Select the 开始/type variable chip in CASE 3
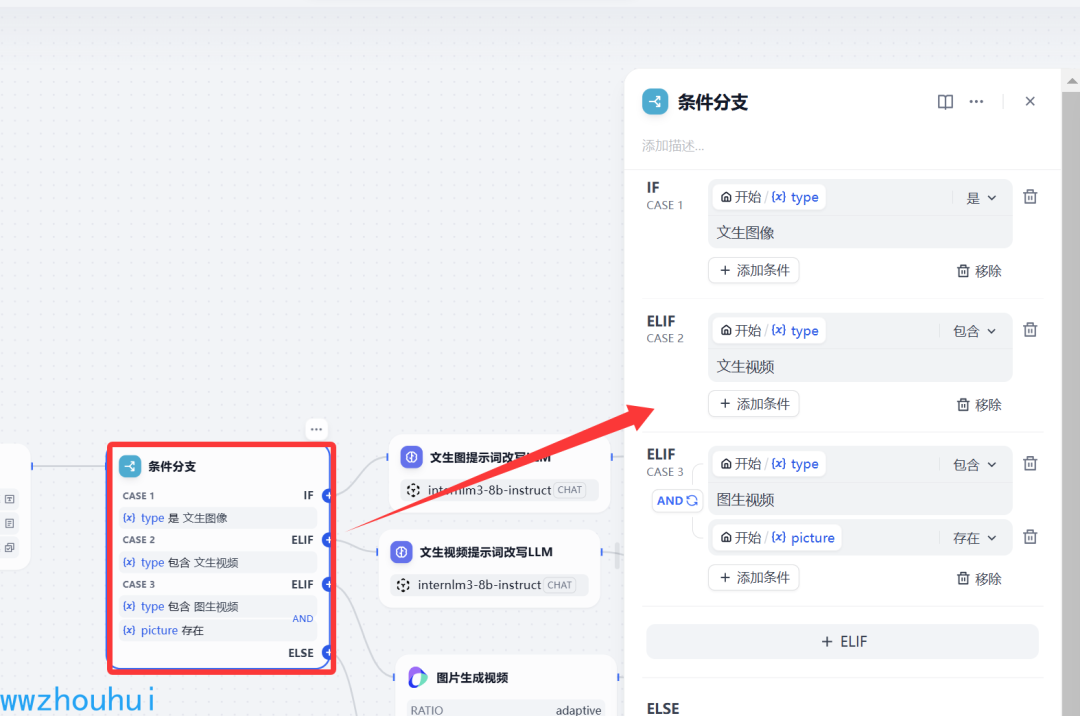The height and width of the screenshot is (716, 1080). tap(769, 464)
